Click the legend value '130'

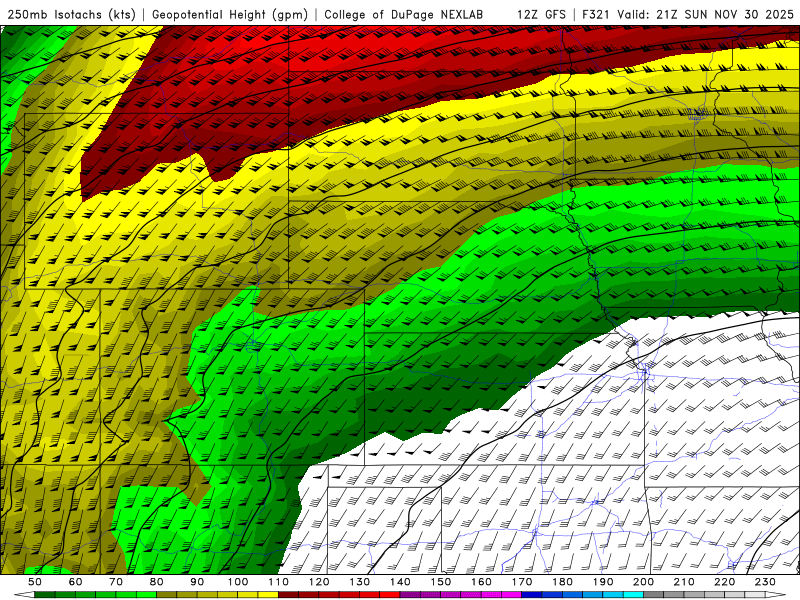coord(360,582)
